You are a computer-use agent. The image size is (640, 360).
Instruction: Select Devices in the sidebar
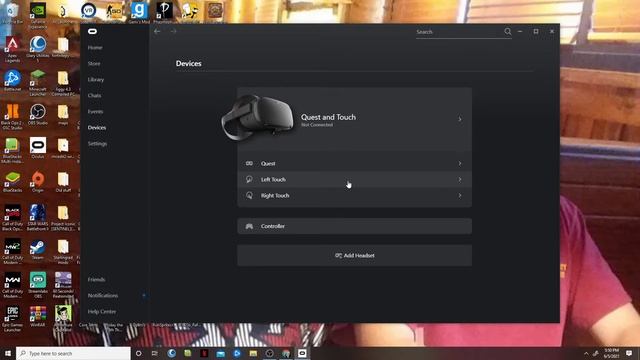[x=97, y=127]
